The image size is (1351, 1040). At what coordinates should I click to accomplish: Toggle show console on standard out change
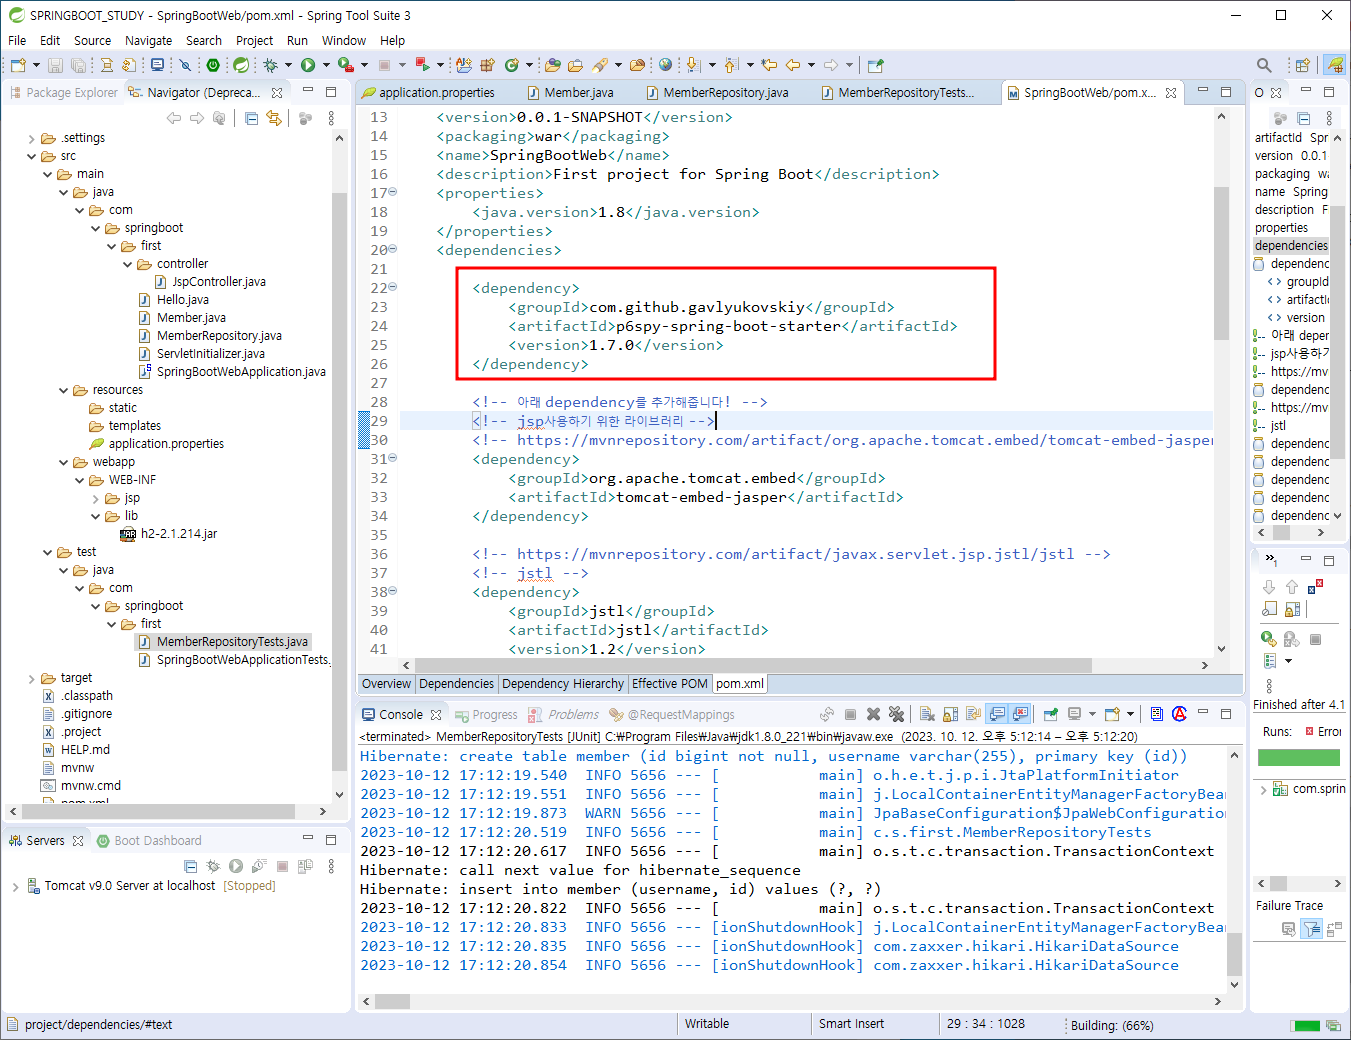[997, 714]
